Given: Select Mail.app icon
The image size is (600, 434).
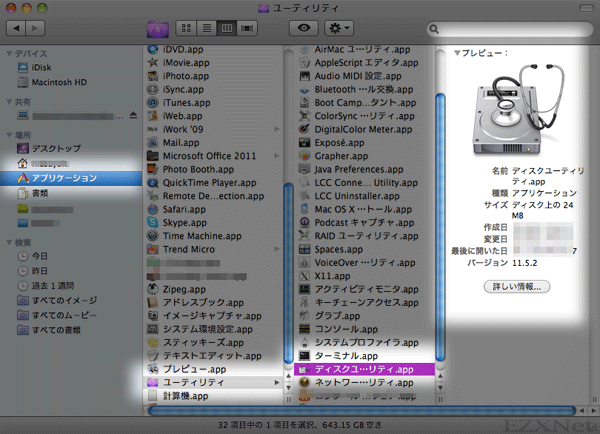Looking at the screenshot, I should pyautogui.click(x=153, y=143).
